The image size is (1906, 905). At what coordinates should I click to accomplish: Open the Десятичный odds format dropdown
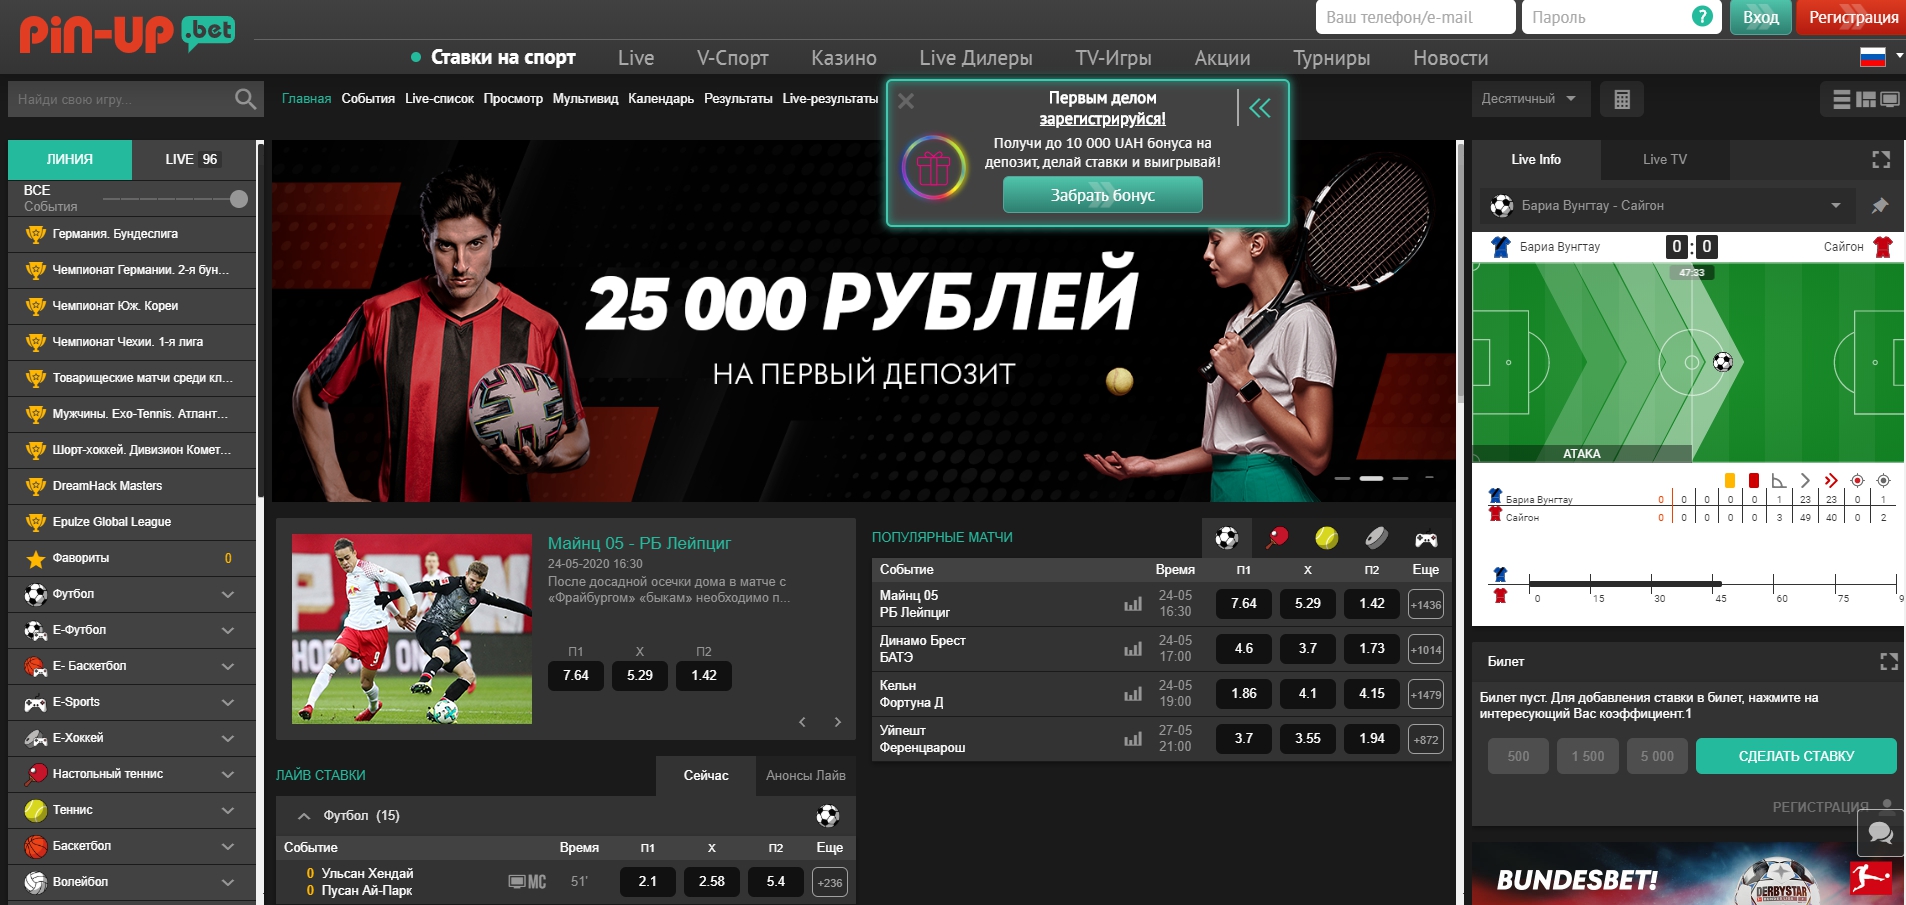point(1528,99)
